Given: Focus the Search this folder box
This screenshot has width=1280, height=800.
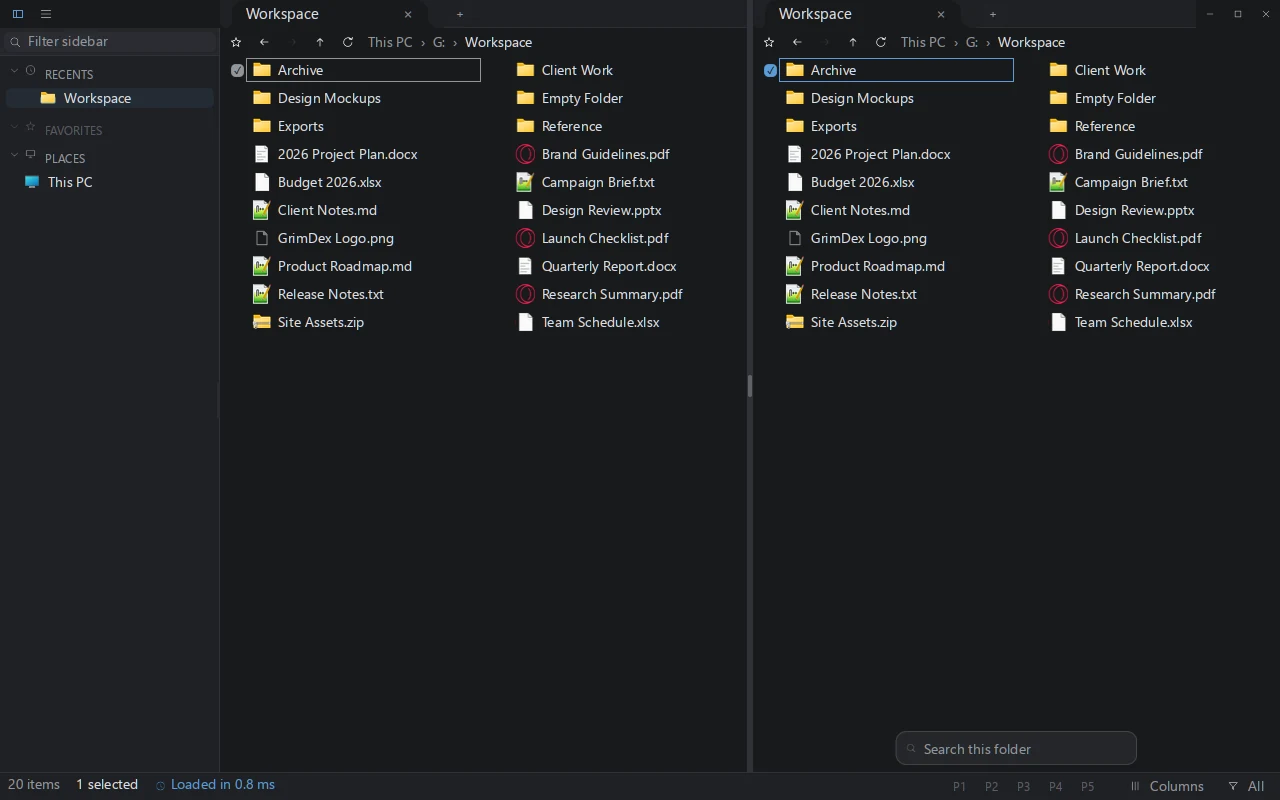Looking at the screenshot, I should tap(1016, 749).
